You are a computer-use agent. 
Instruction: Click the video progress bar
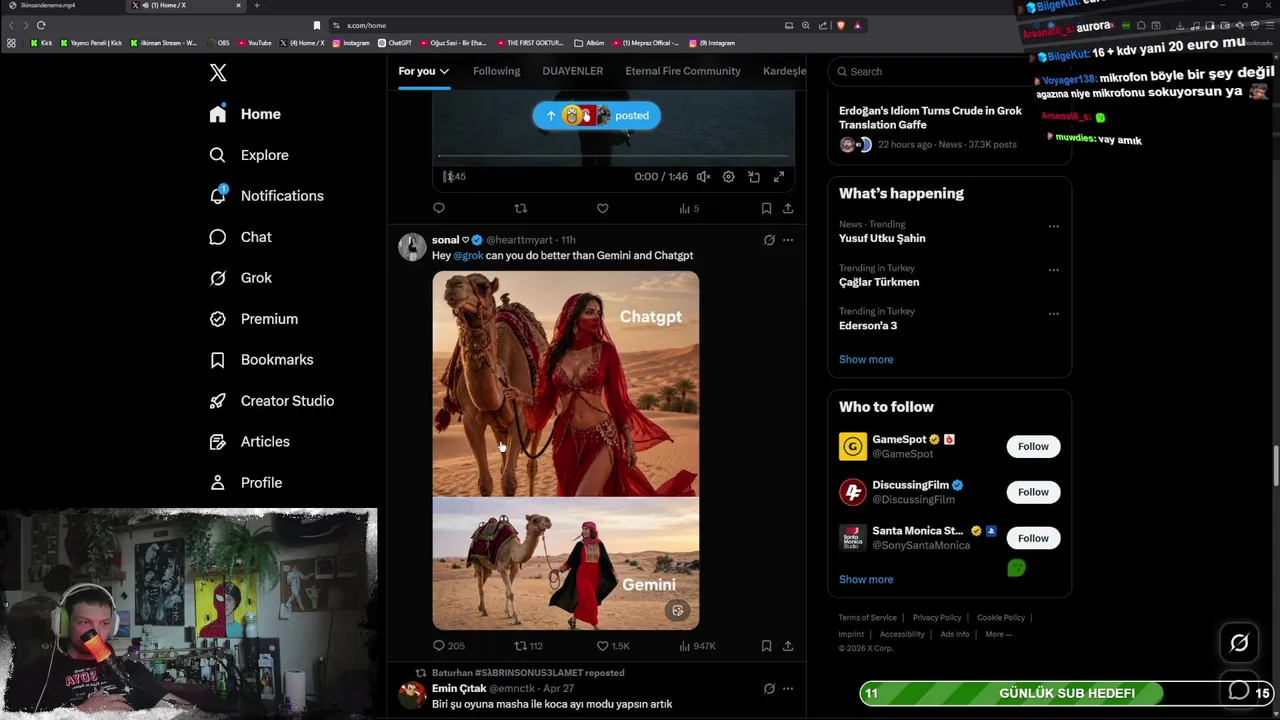pos(614,156)
